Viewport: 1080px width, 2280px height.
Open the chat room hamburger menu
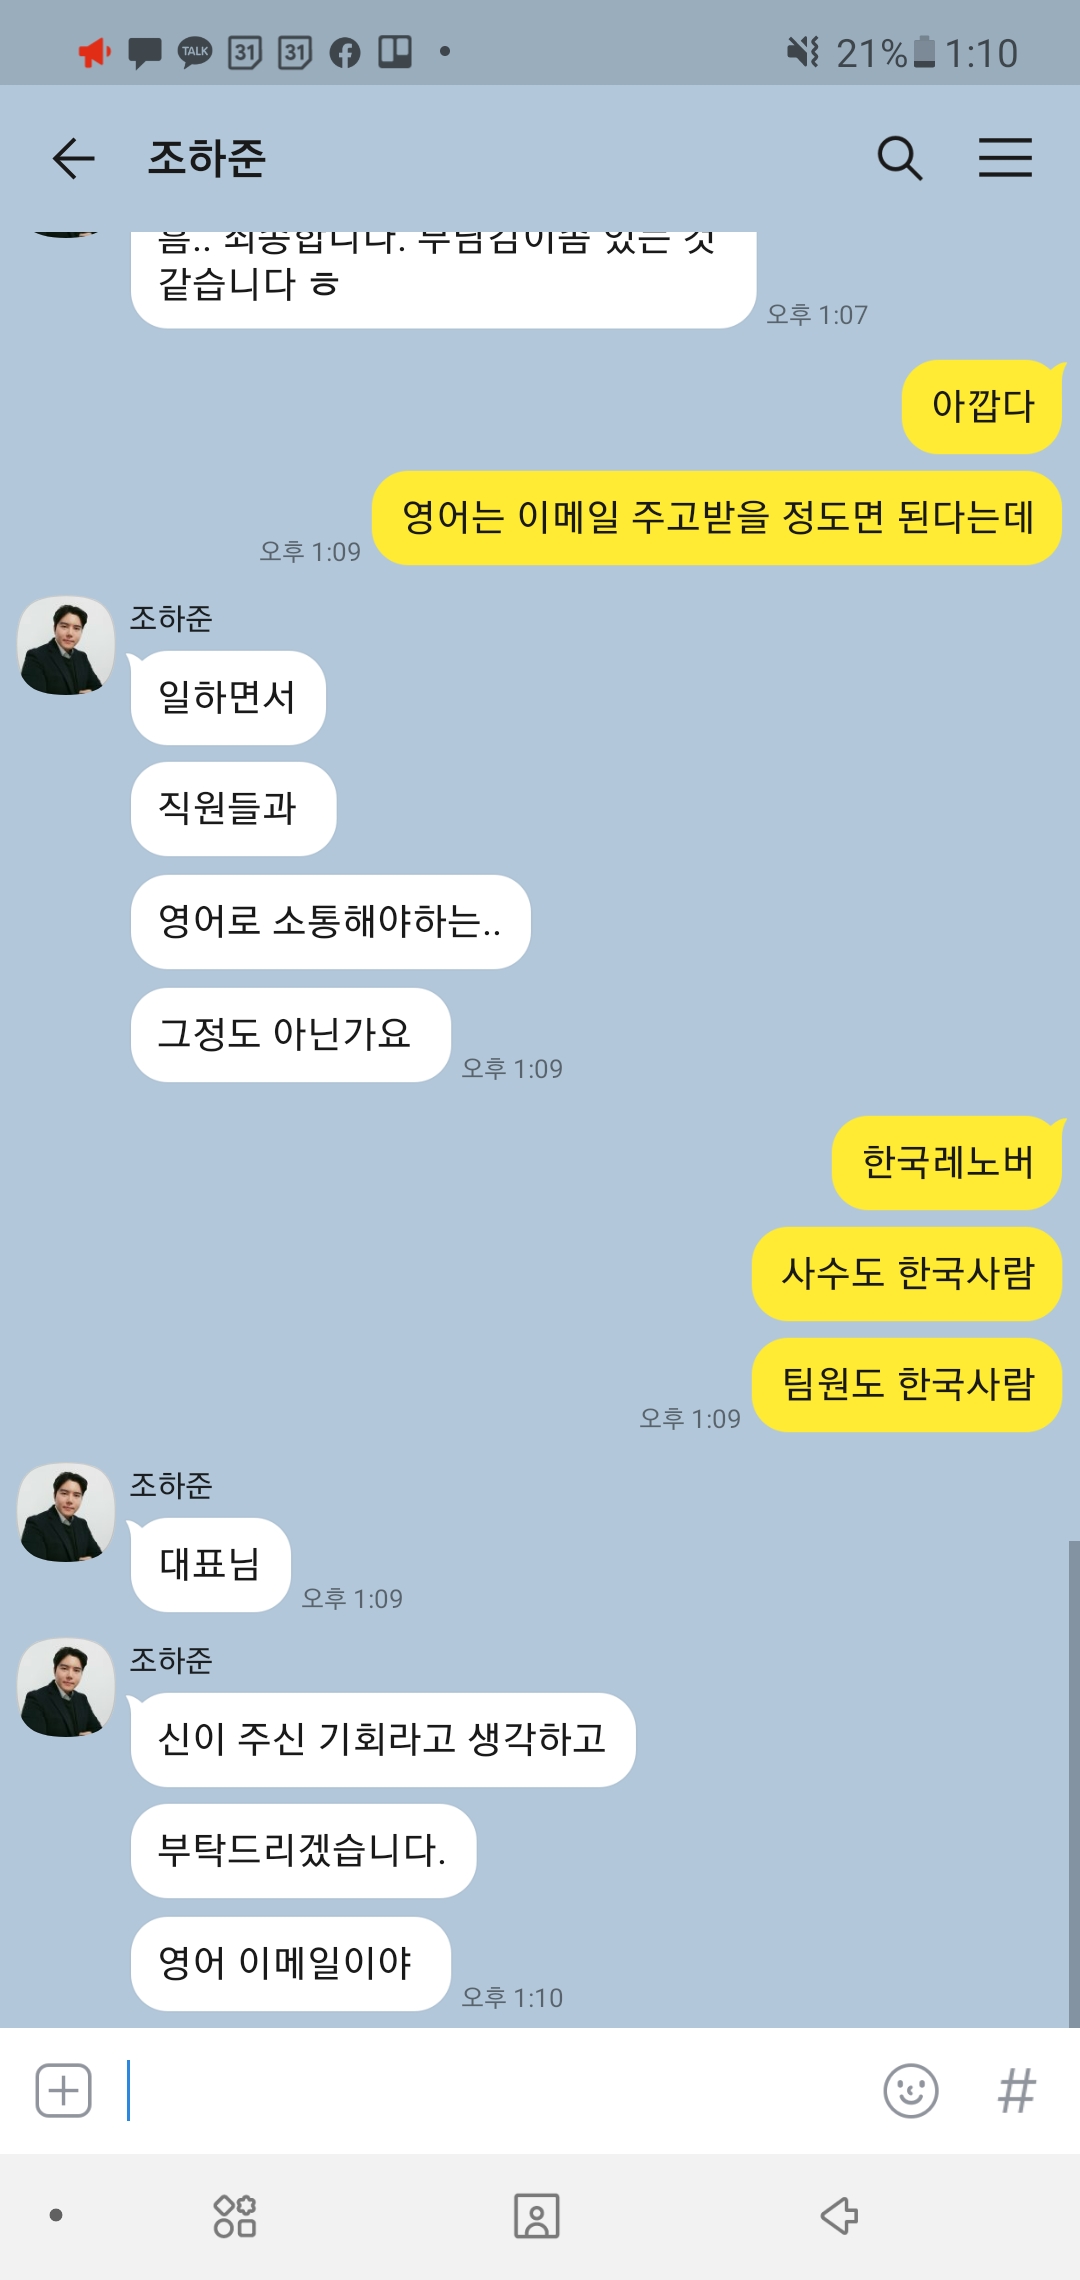(1005, 158)
